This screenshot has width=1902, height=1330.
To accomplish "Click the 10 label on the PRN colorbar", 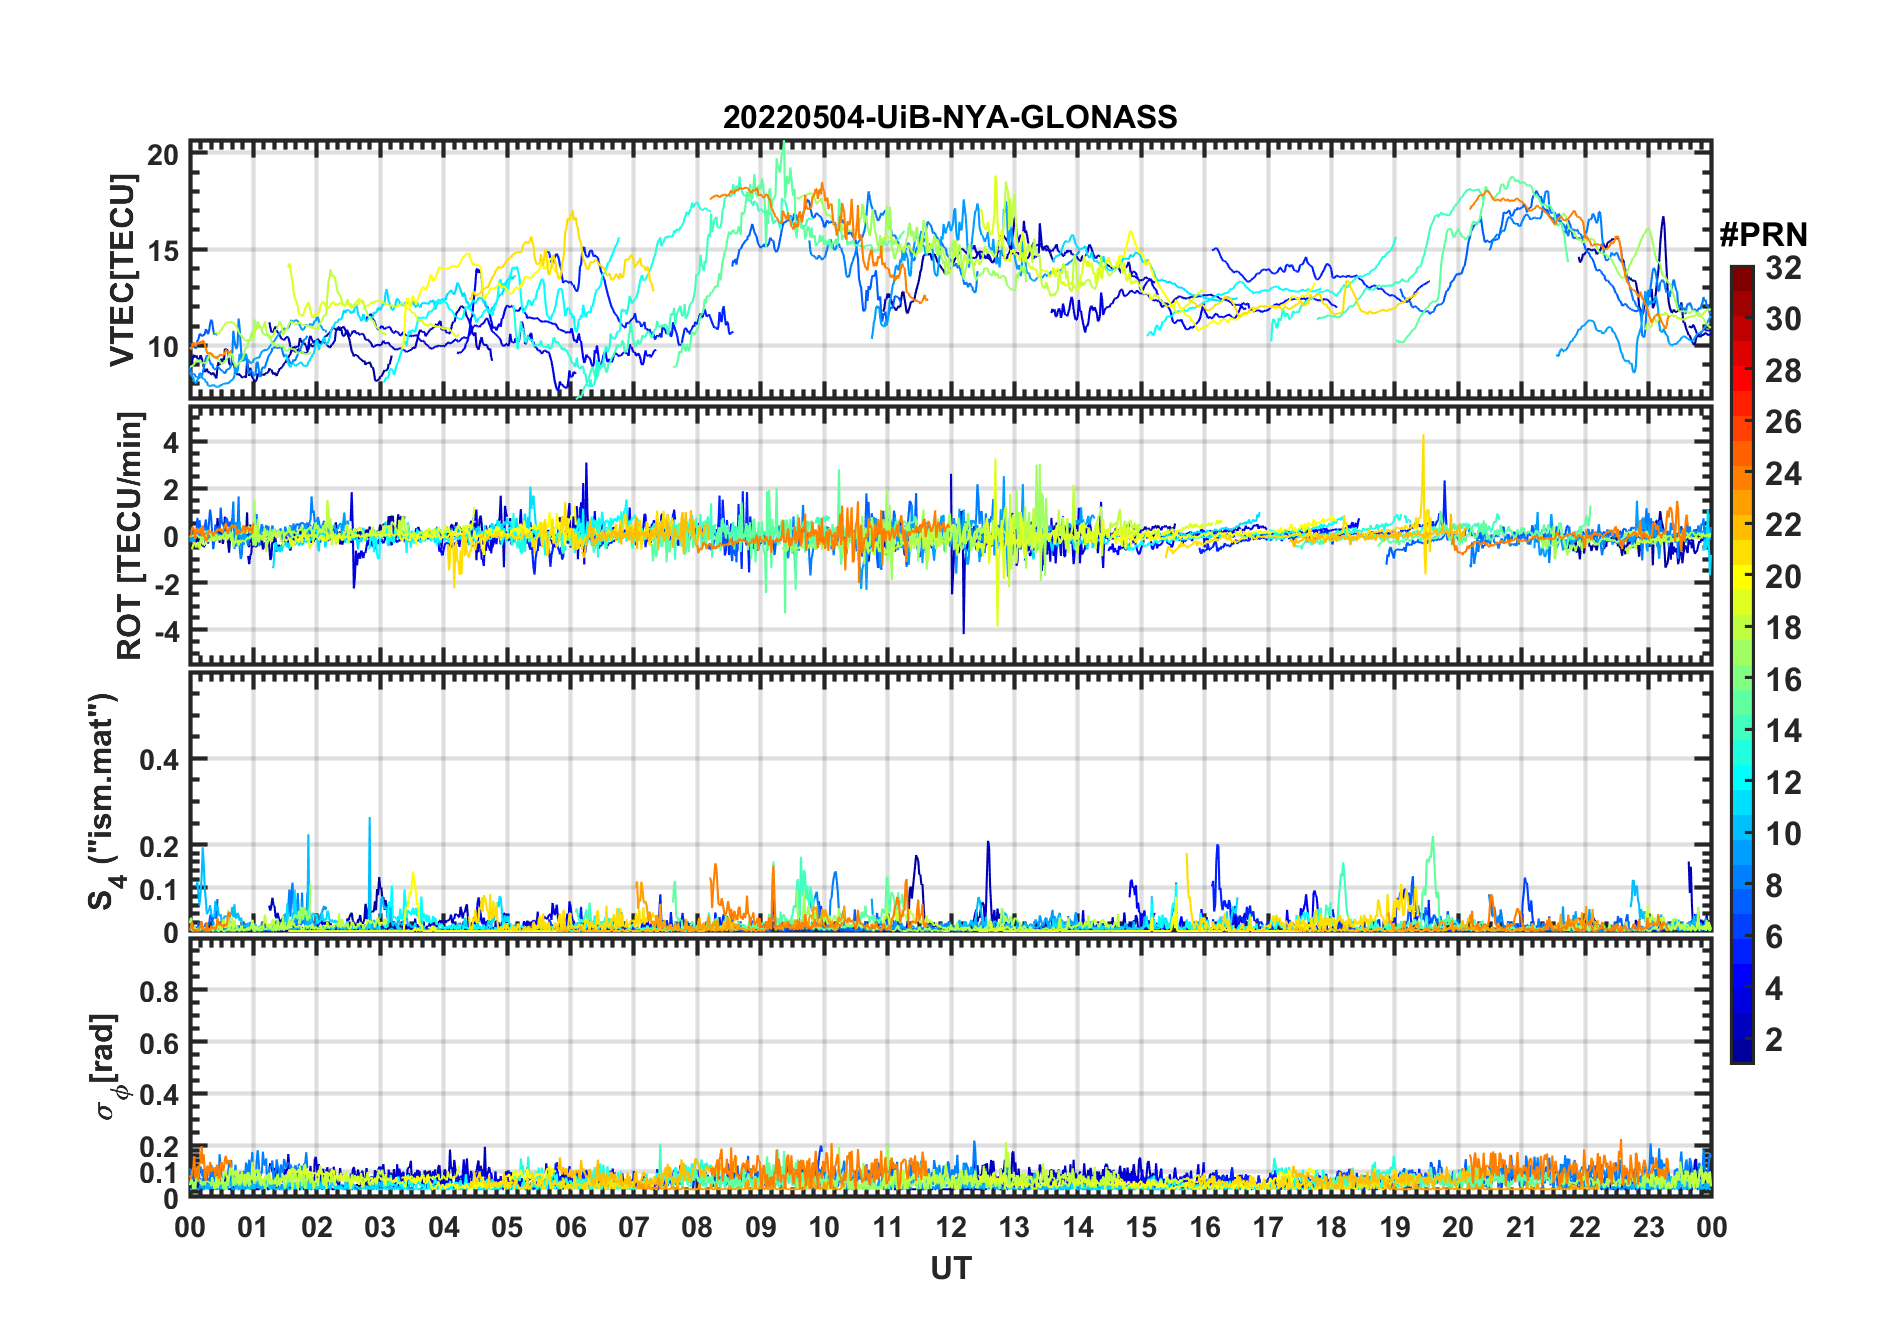I will (x=1783, y=834).
